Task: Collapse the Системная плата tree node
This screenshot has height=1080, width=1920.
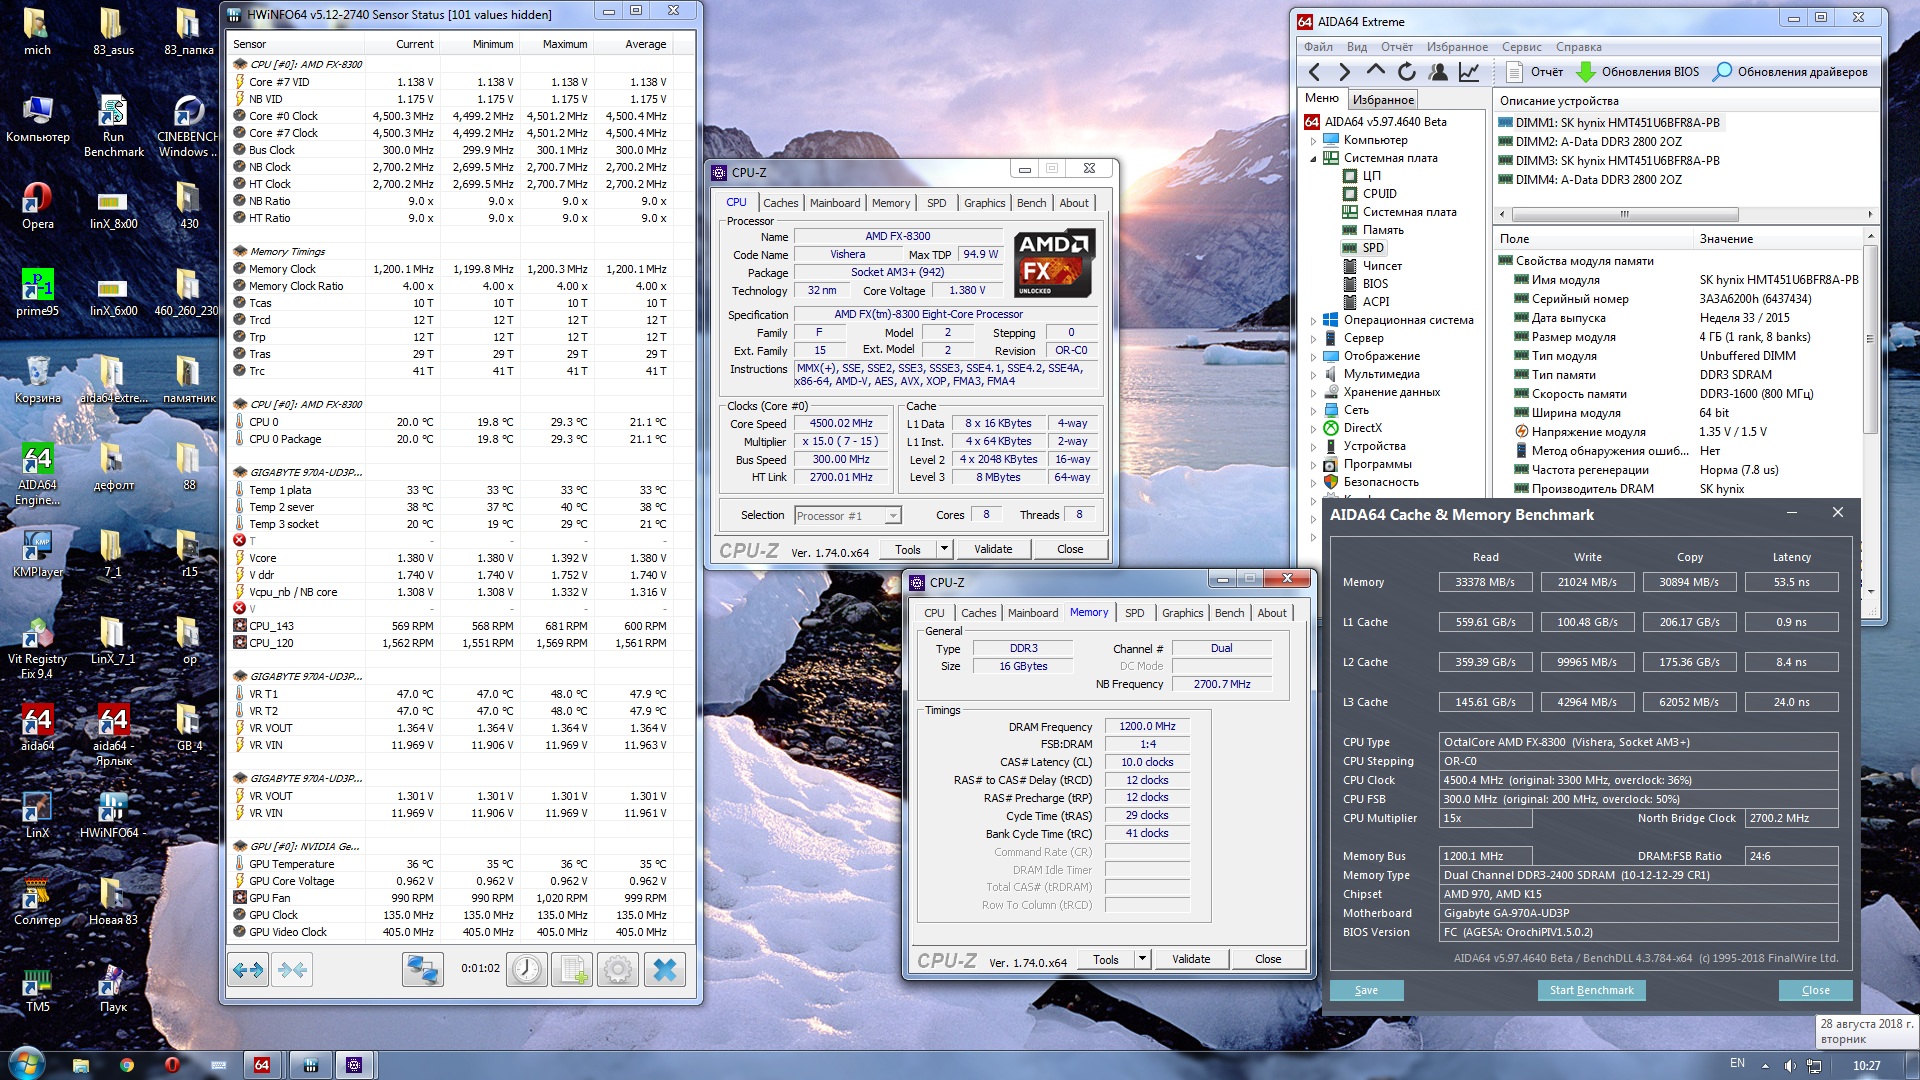Action: point(1314,158)
